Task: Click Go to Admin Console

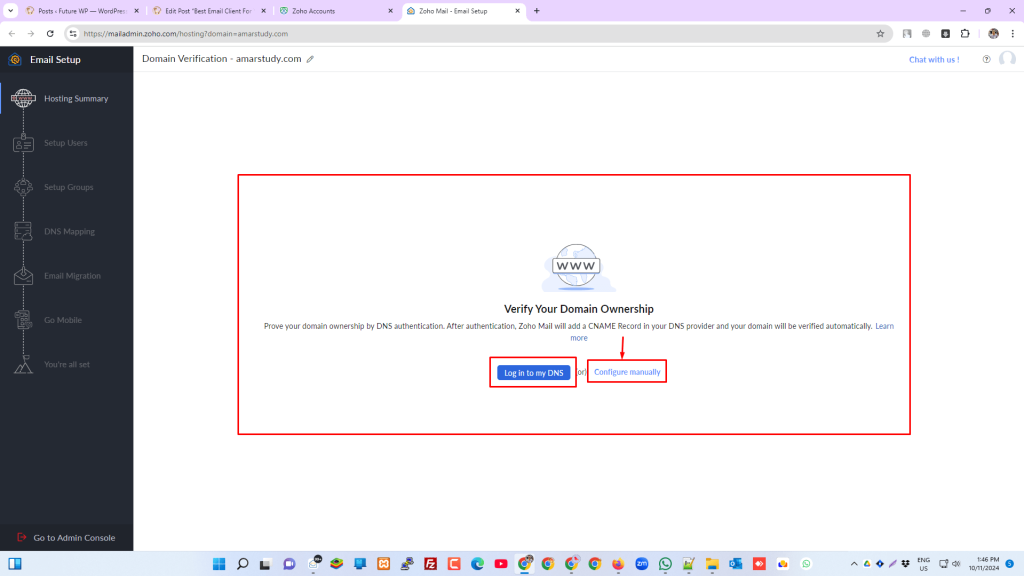Action: click(74, 537)
